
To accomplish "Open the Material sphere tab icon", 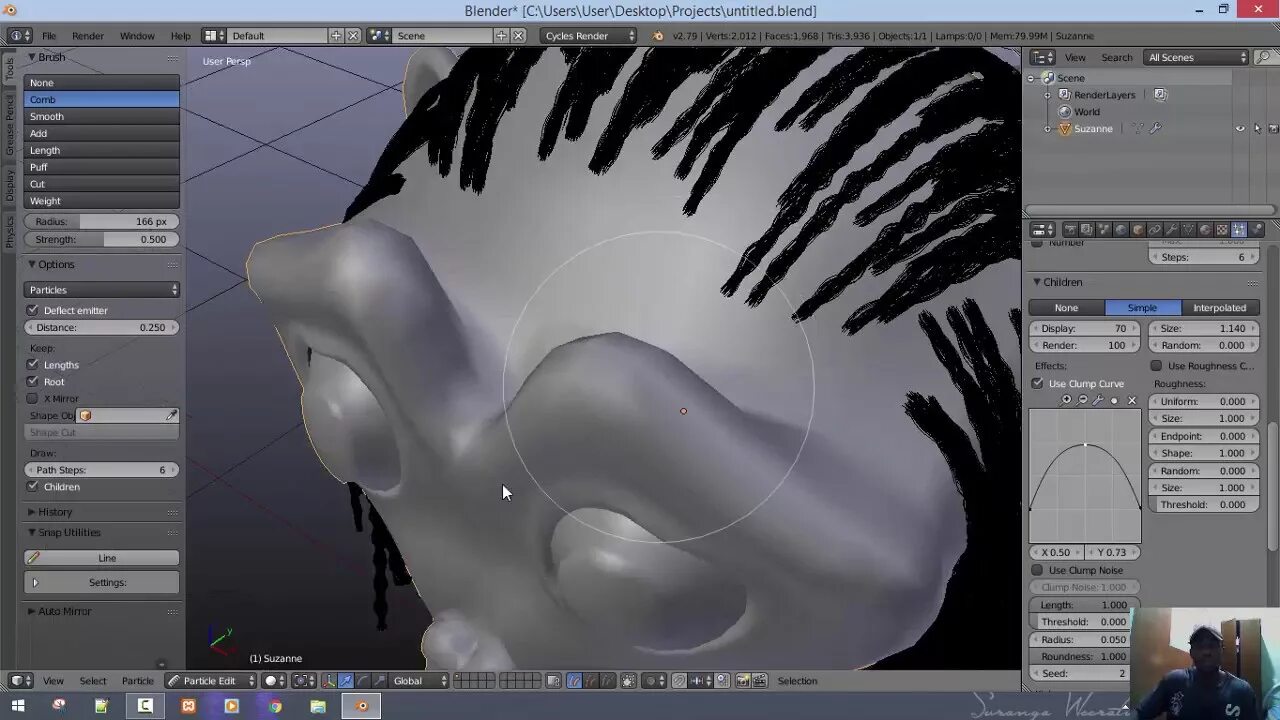I will click(1205, 230).
